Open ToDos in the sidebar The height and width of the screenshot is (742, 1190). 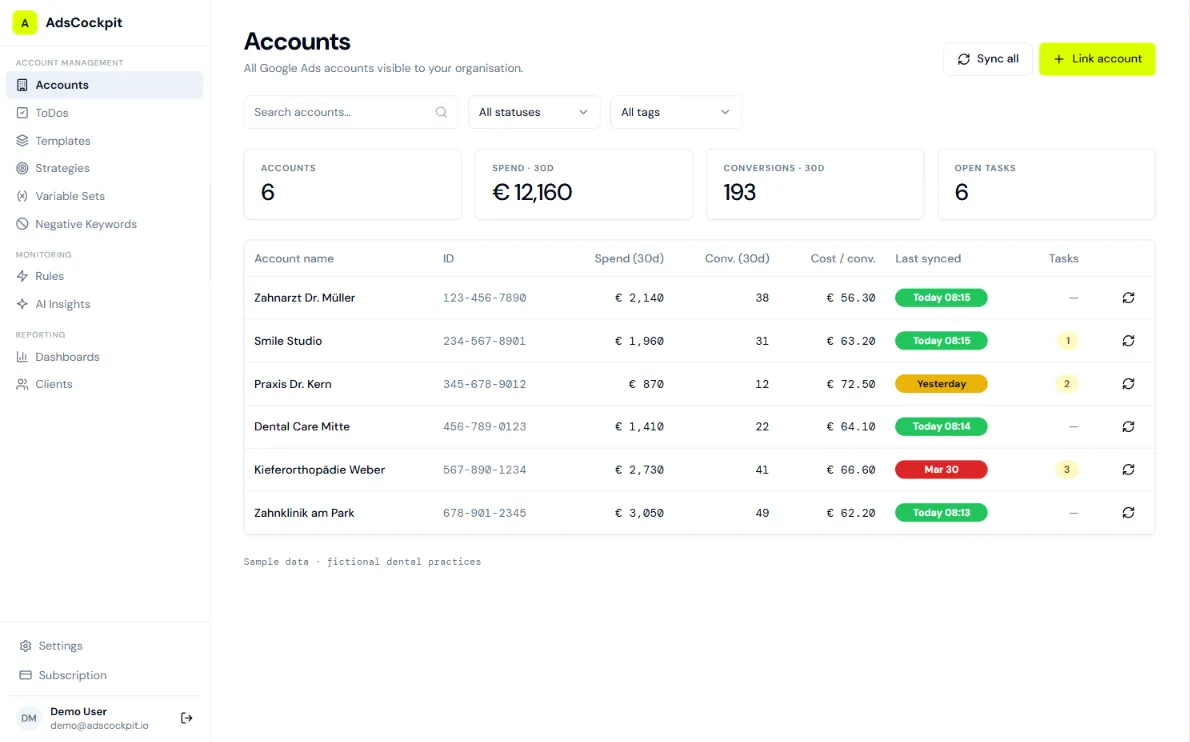pyautogui.click(x=105, y=113)
